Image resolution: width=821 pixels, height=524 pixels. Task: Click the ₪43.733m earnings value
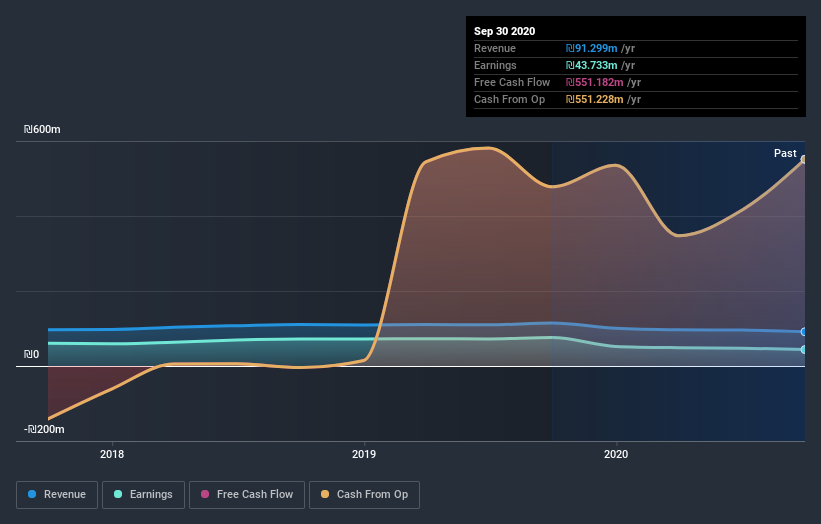[591, 65]
